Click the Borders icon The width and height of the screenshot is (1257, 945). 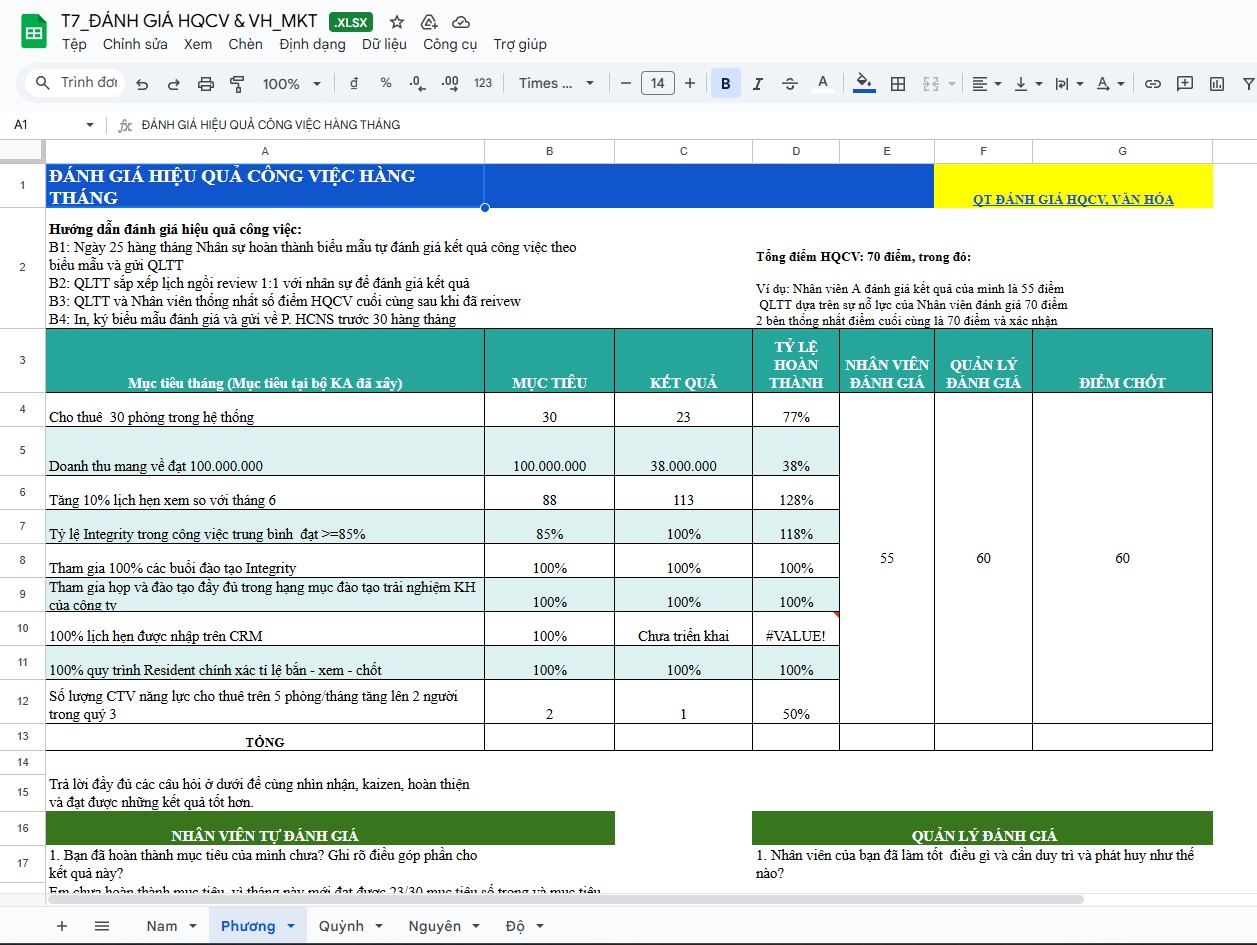(x=898, y=84)
